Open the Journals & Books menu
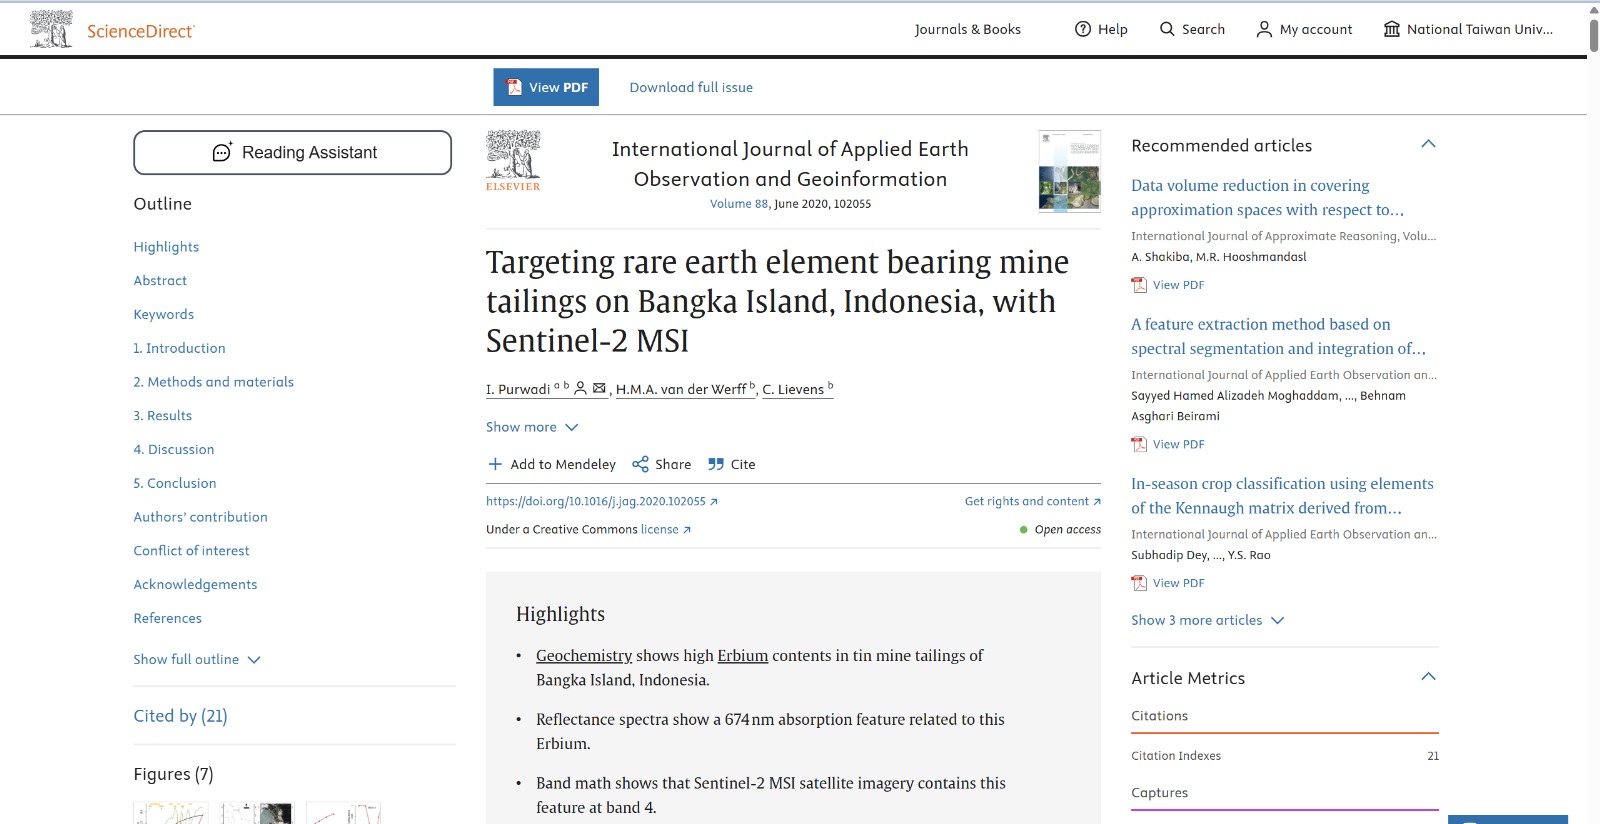The height and width of the screenshot is (824, 1600). 967,29
